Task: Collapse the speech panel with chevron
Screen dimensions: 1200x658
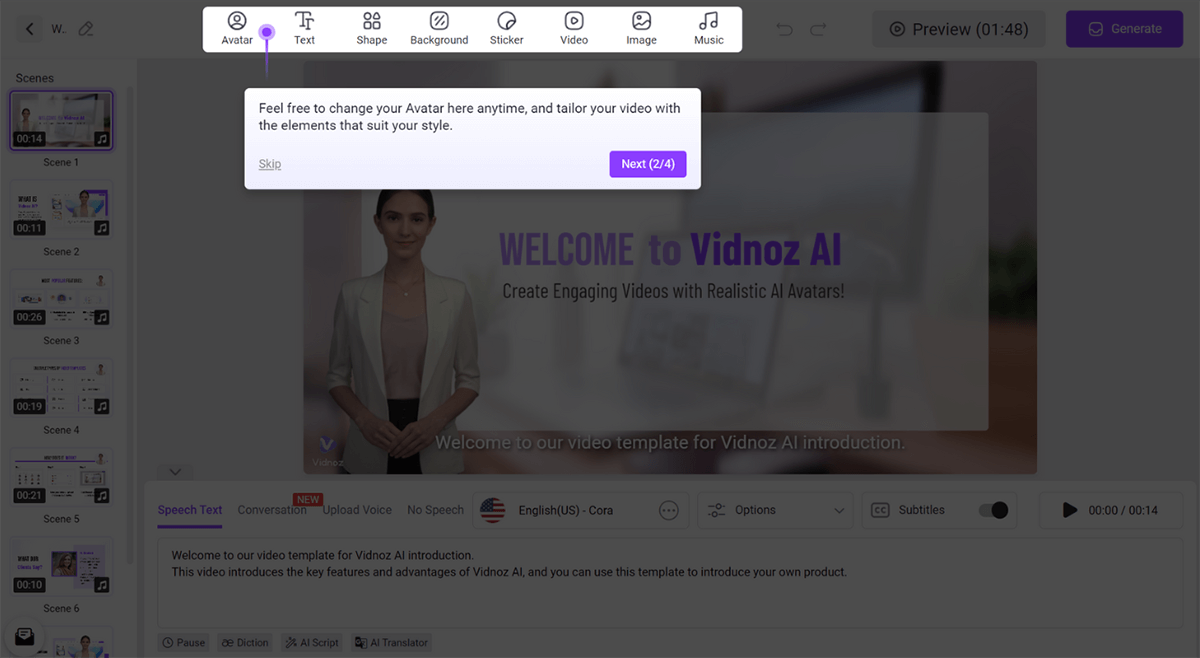Action: (175, 471)
